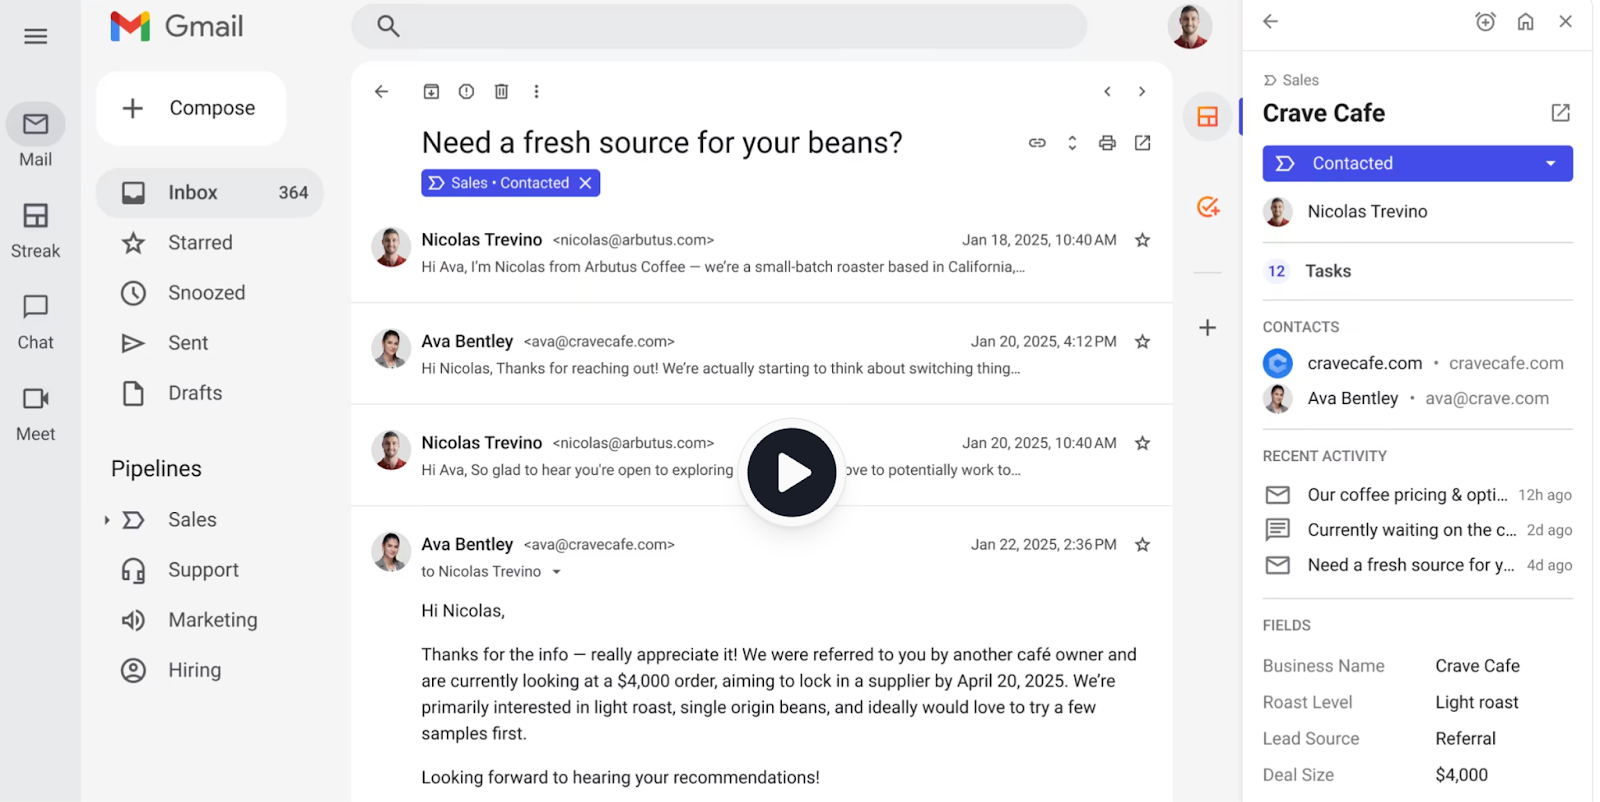
Task: Open the Chat section
Action: (x=36, y=322)
